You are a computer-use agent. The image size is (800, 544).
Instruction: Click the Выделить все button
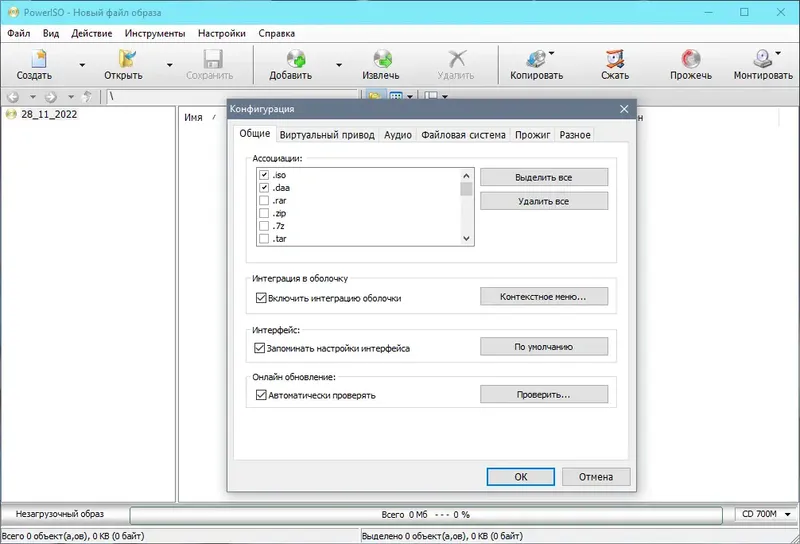(544, 177)
